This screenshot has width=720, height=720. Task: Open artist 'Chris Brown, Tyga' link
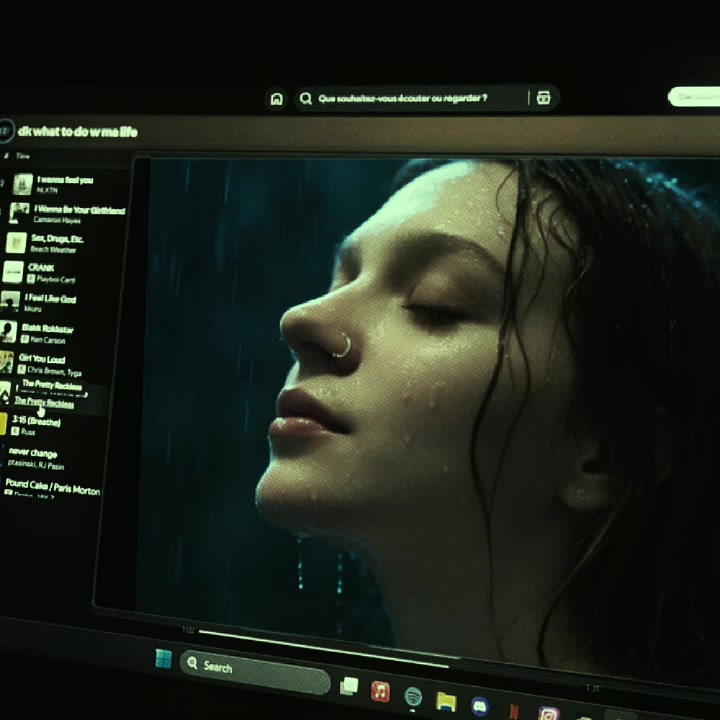pos(54,371)
